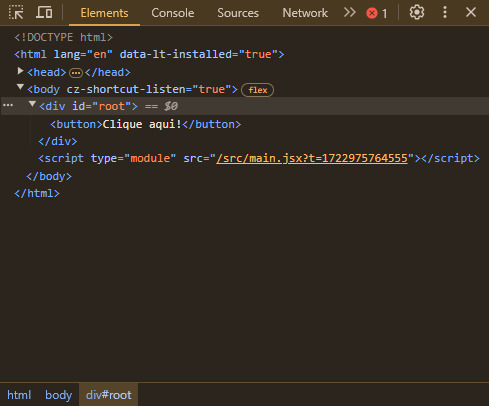The width and height of the screenshot is (489, 406).
Task: Select the closing /div tag row
Action: pos(58,141)
